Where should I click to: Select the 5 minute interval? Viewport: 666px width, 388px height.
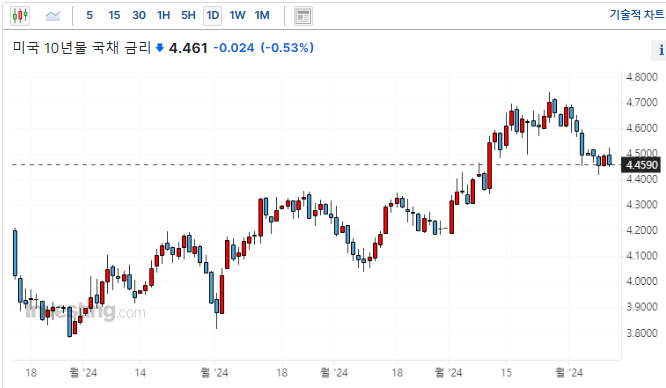(x=90, y=16)
